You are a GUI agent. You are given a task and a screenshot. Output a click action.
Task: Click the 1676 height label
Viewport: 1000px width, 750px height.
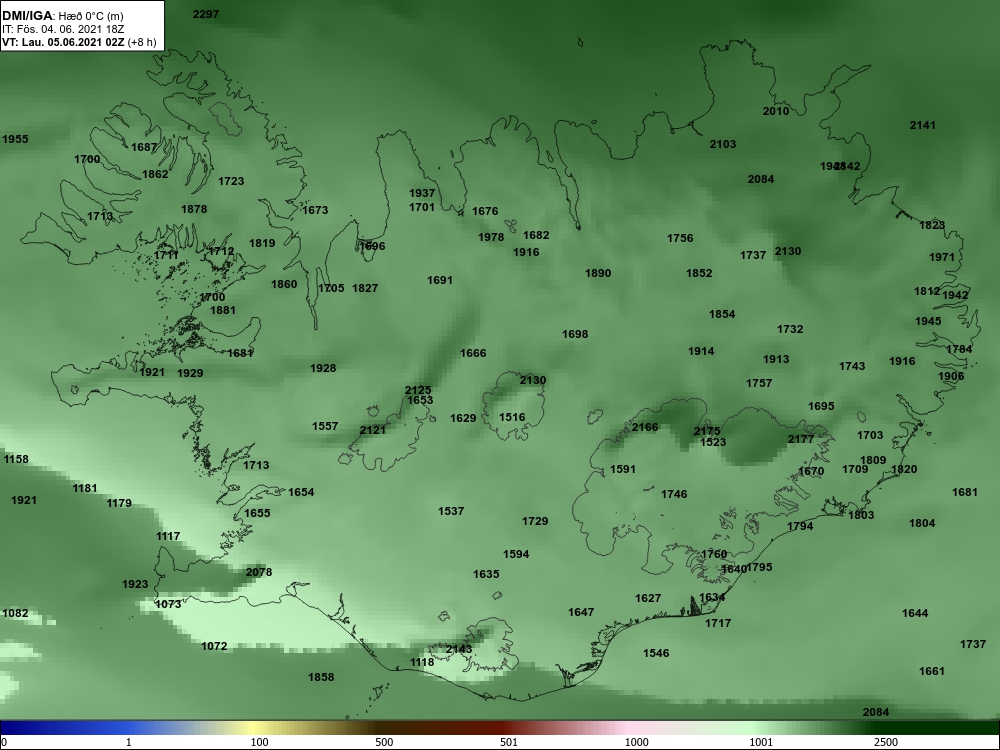tap(485, 211)
